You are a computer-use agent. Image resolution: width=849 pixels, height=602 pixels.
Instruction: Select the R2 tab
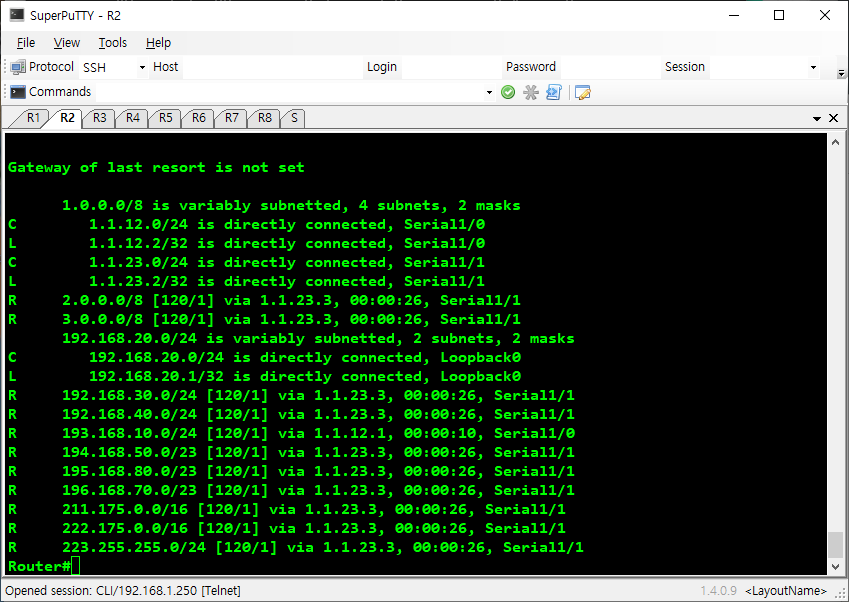[x=67, y=118]
